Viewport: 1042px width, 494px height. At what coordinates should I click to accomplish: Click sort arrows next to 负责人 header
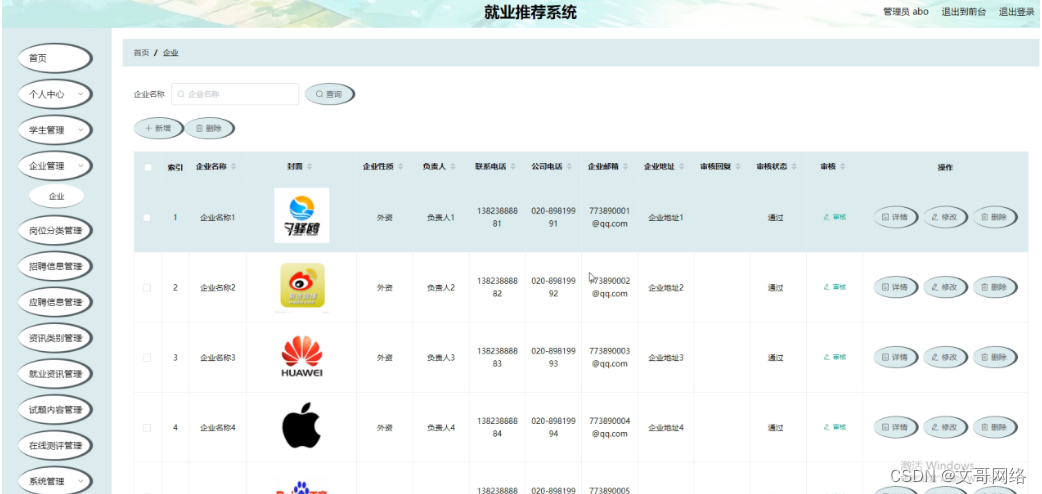[x=453, y=167]
